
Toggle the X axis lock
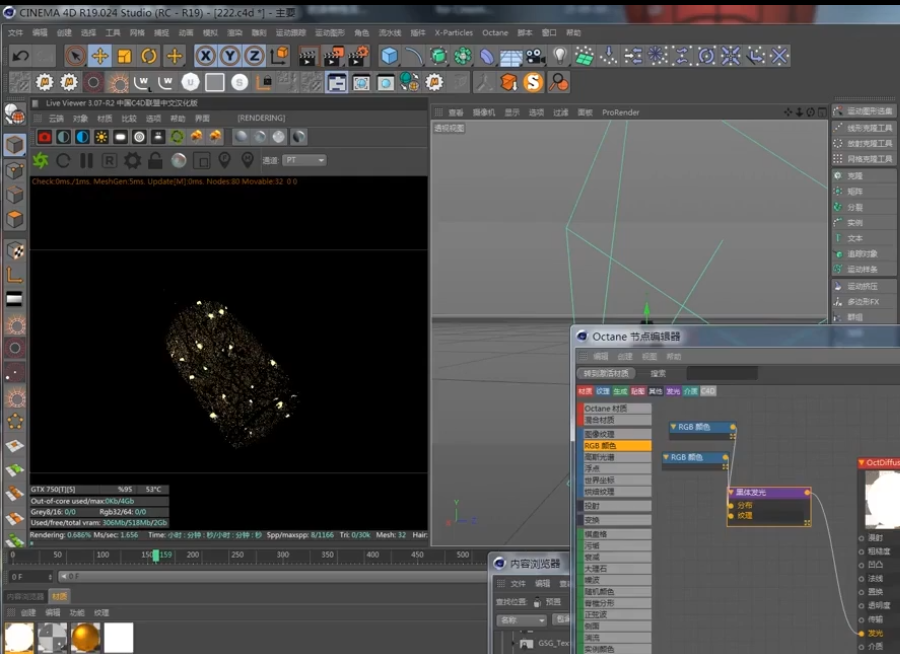tap(205, 56)
